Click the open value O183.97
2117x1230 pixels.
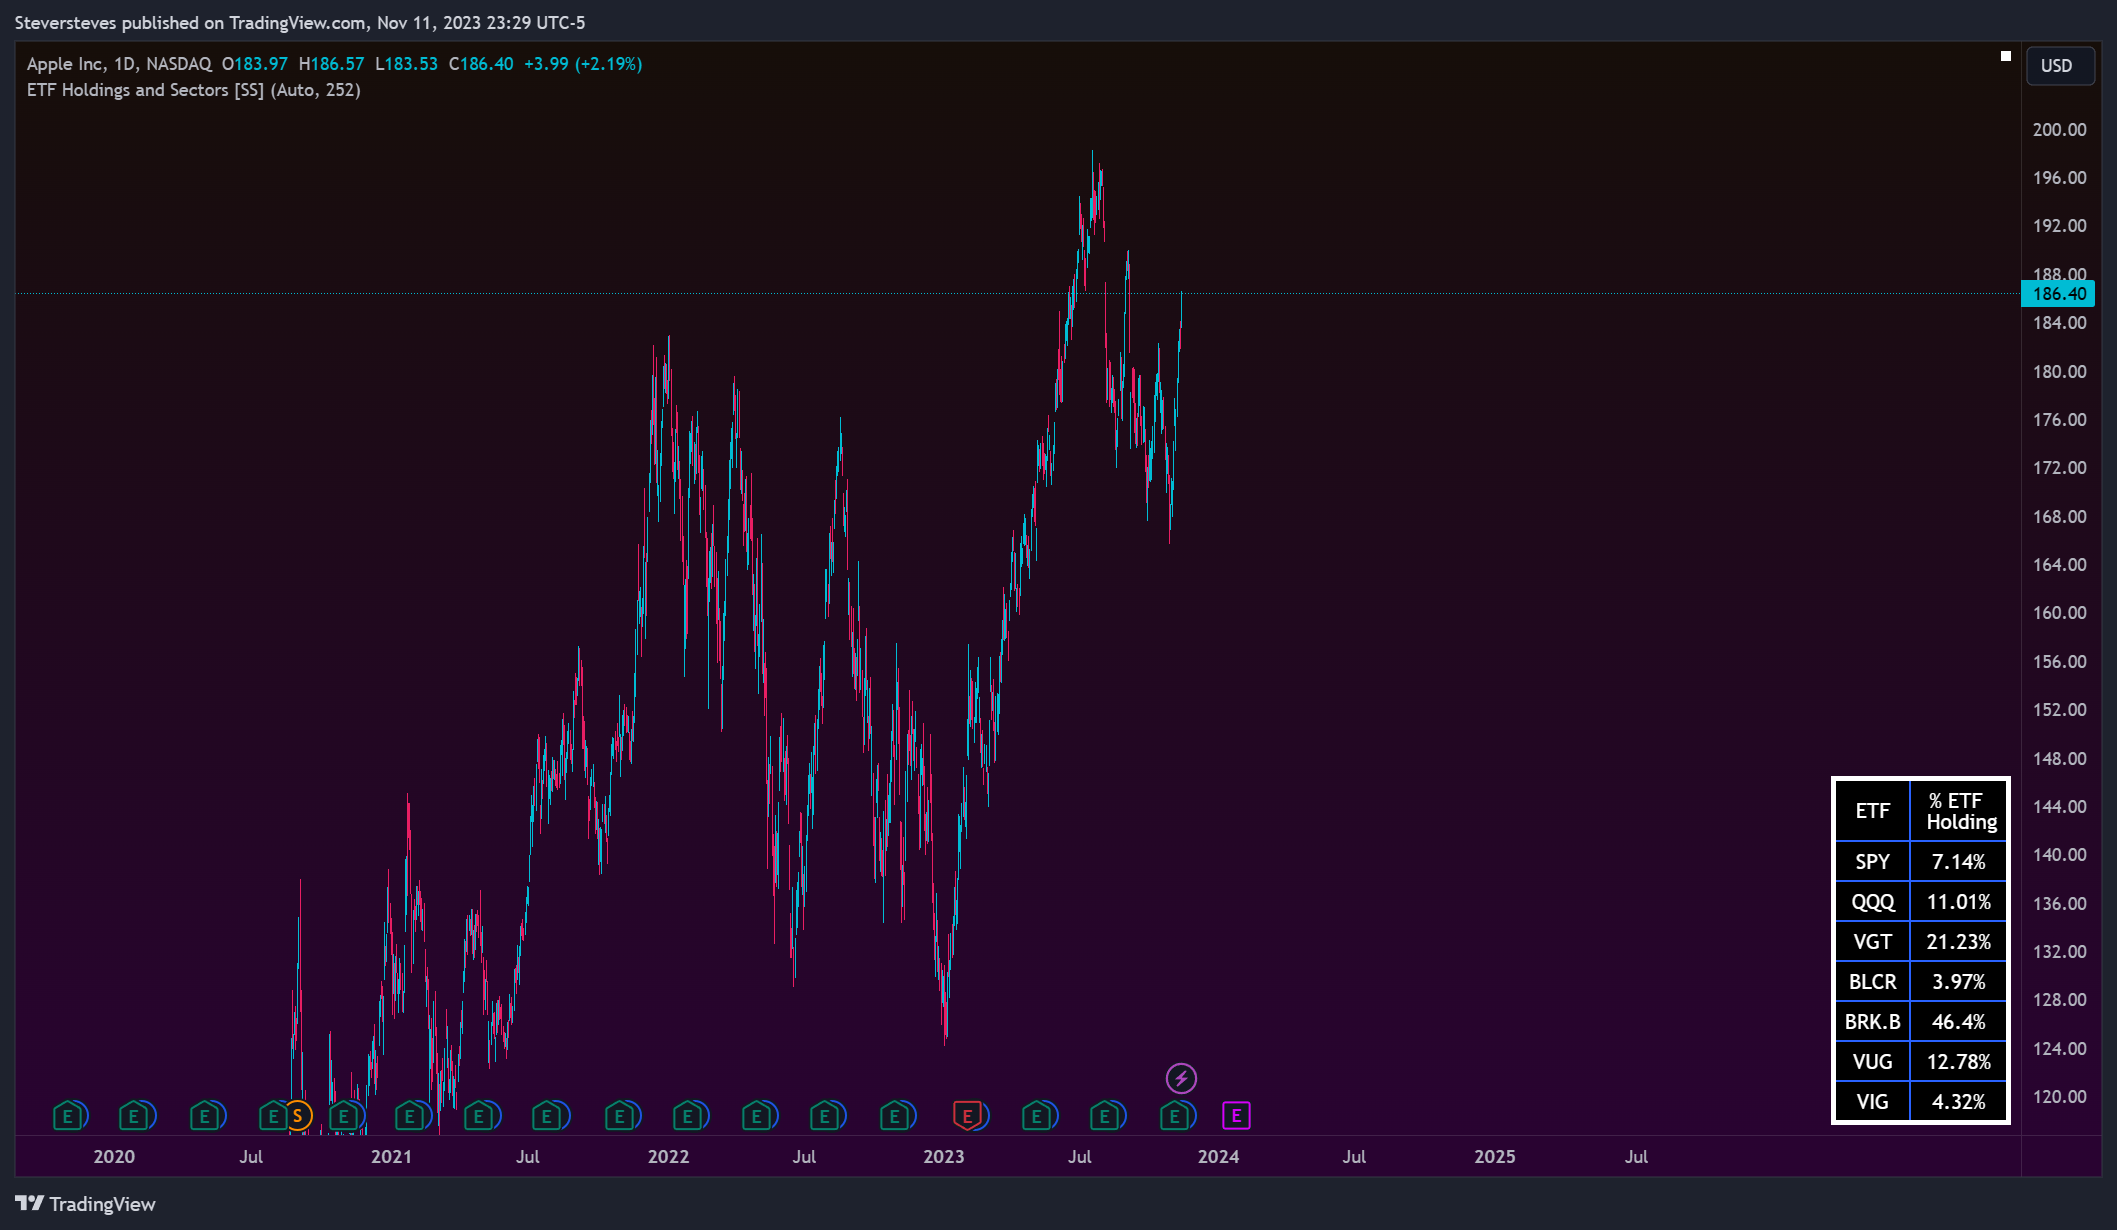pyautogui.click(x=255, y=64)
